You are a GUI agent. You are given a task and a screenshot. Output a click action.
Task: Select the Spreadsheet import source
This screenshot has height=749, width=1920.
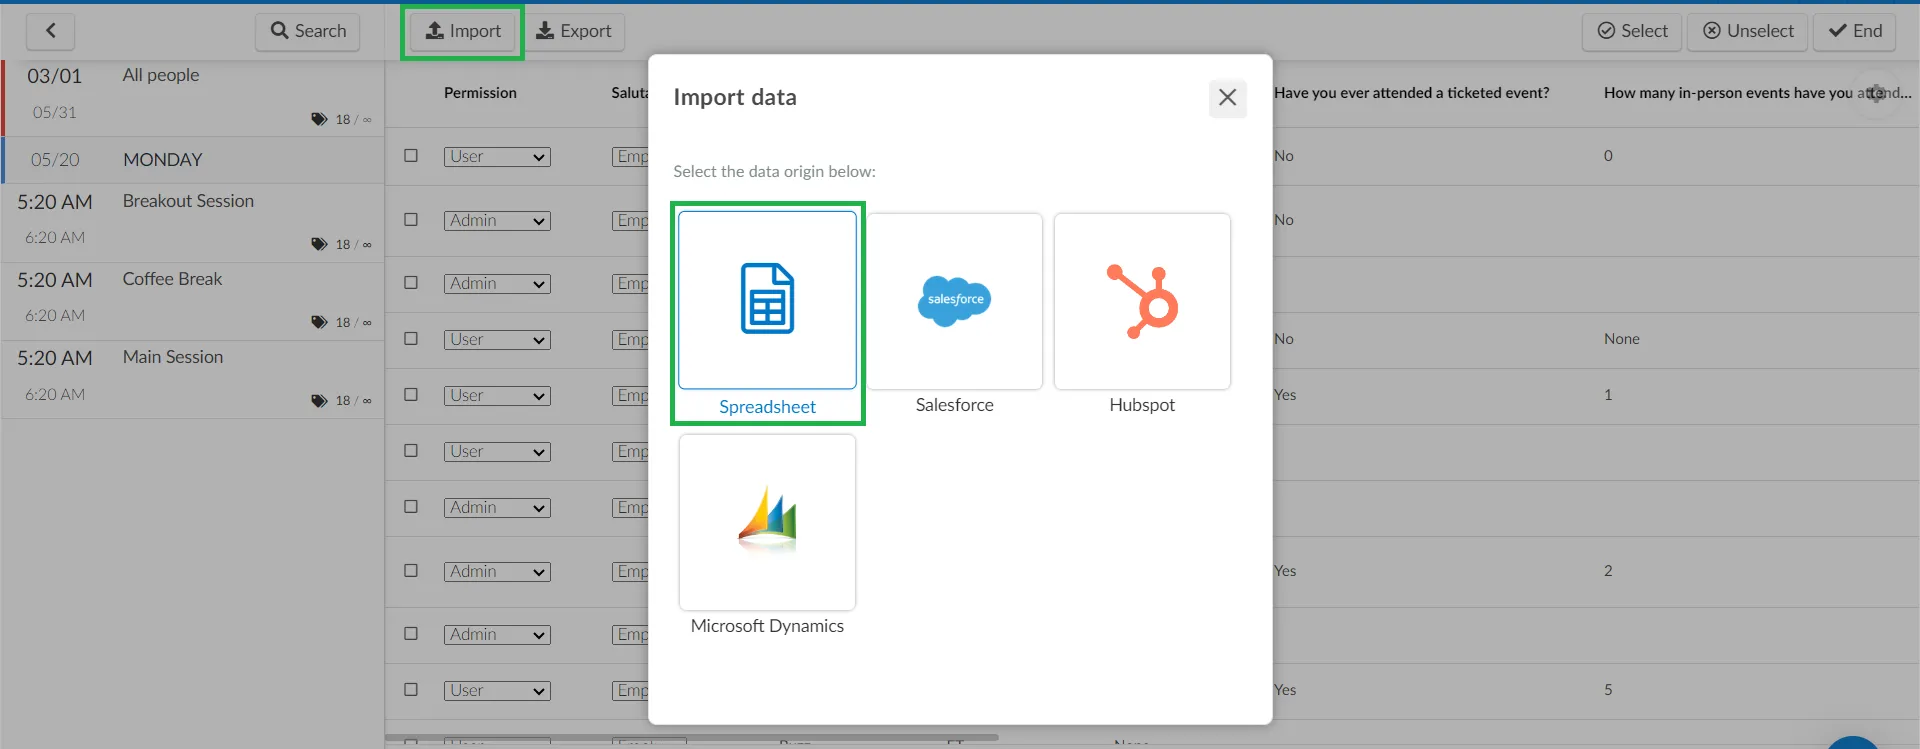point(767,300)
